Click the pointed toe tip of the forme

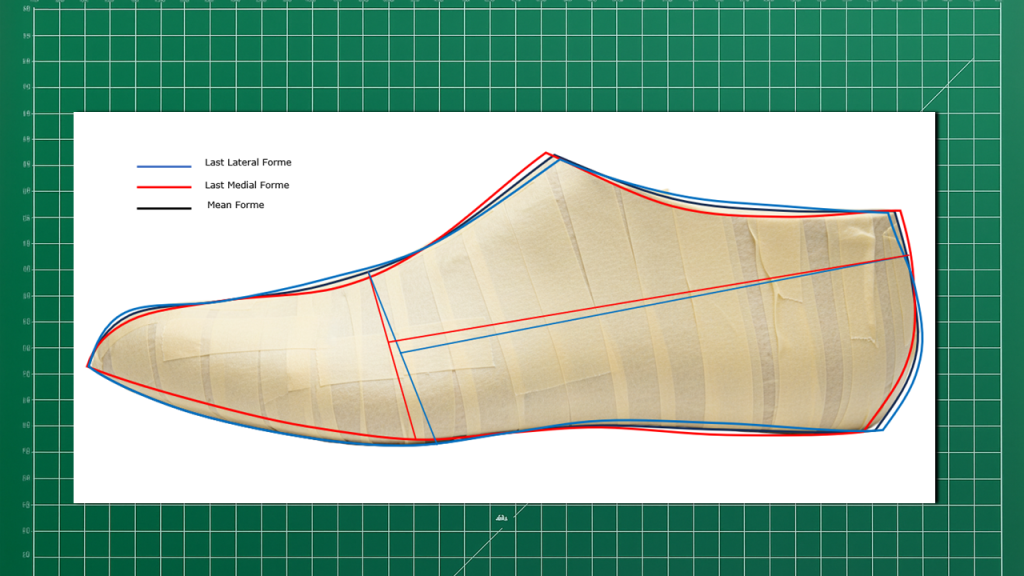pyautogui.click(x=89, y=367)
